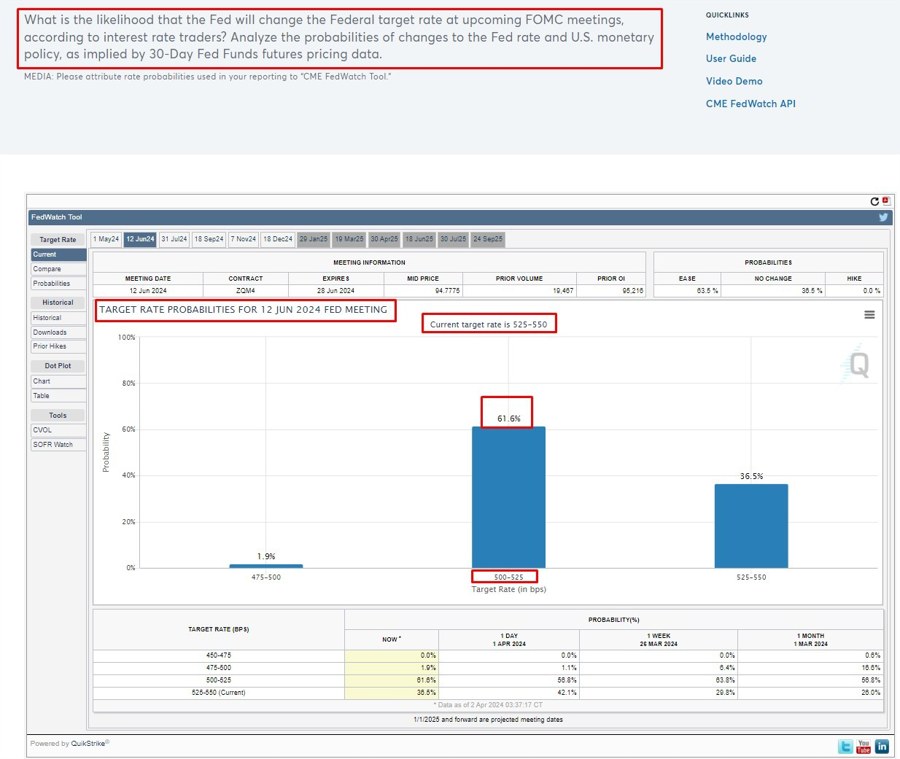Click the LinkedIn icon in the footer
Image resolution: width=900 pixels, height=759 pixels.
pos(882,746)
